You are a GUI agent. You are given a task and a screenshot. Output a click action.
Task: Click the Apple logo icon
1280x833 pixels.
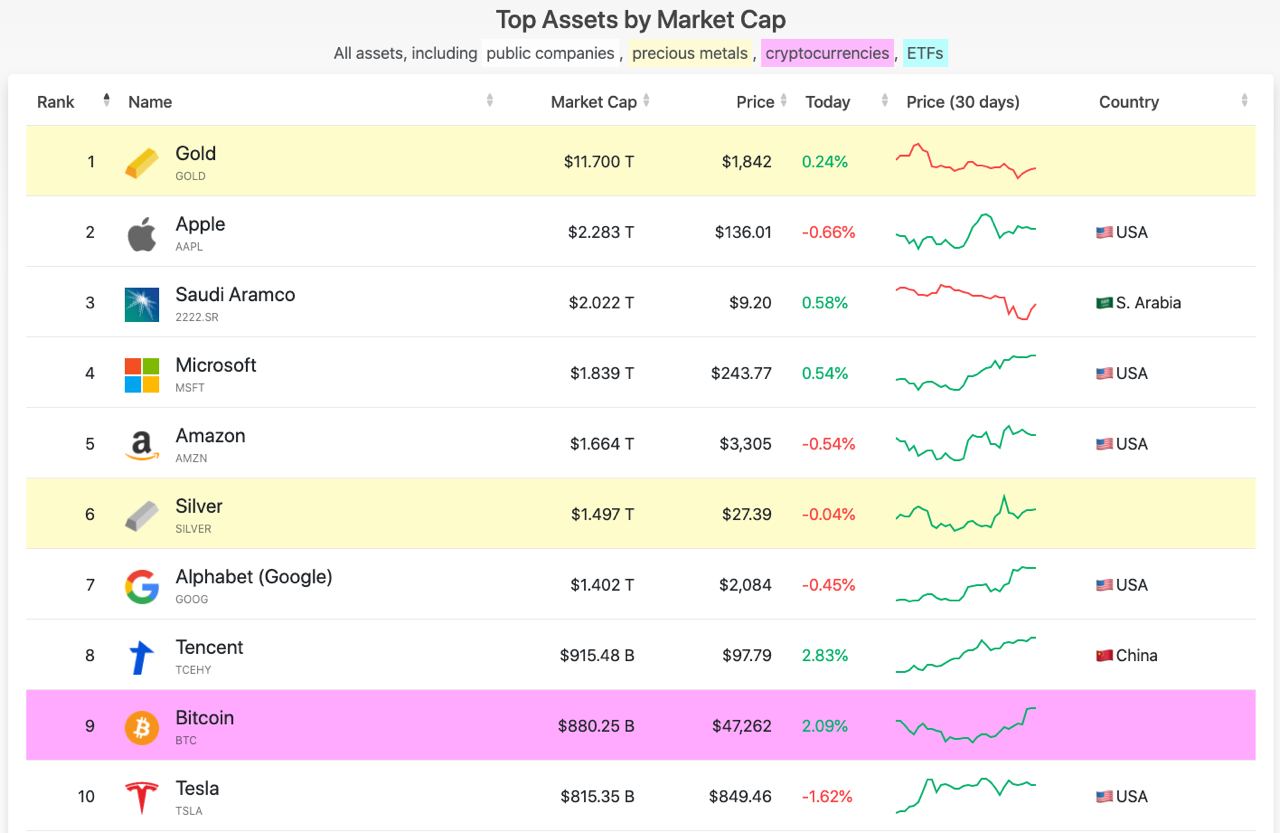coord(142,234)
